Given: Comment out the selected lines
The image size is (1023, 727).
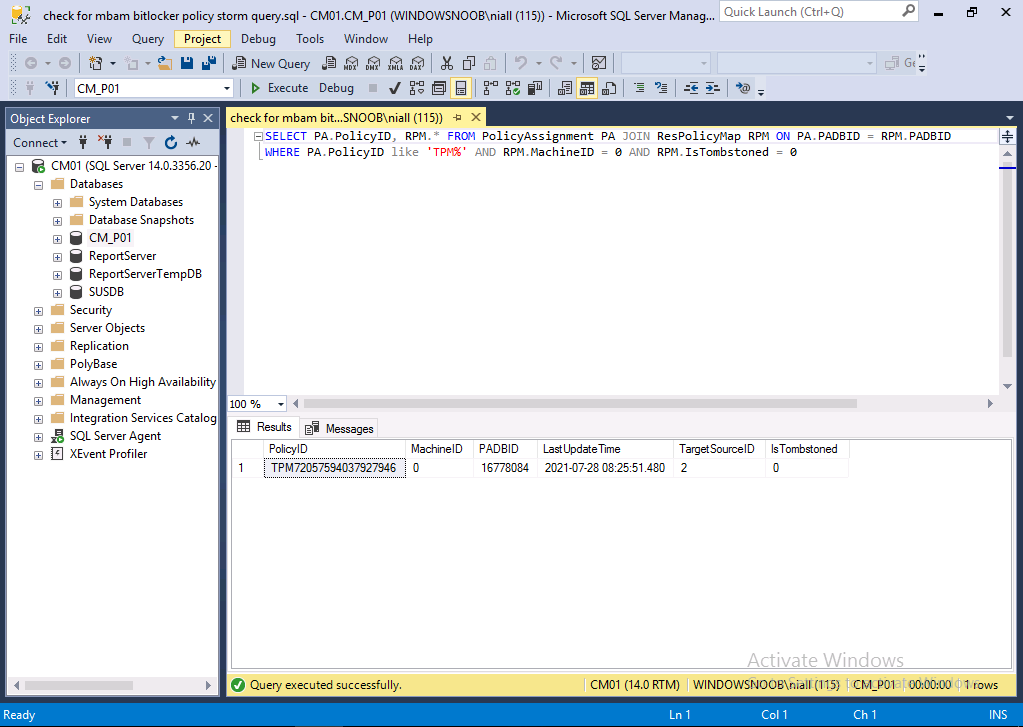Looking at the screenshot, I should point(639,87).
